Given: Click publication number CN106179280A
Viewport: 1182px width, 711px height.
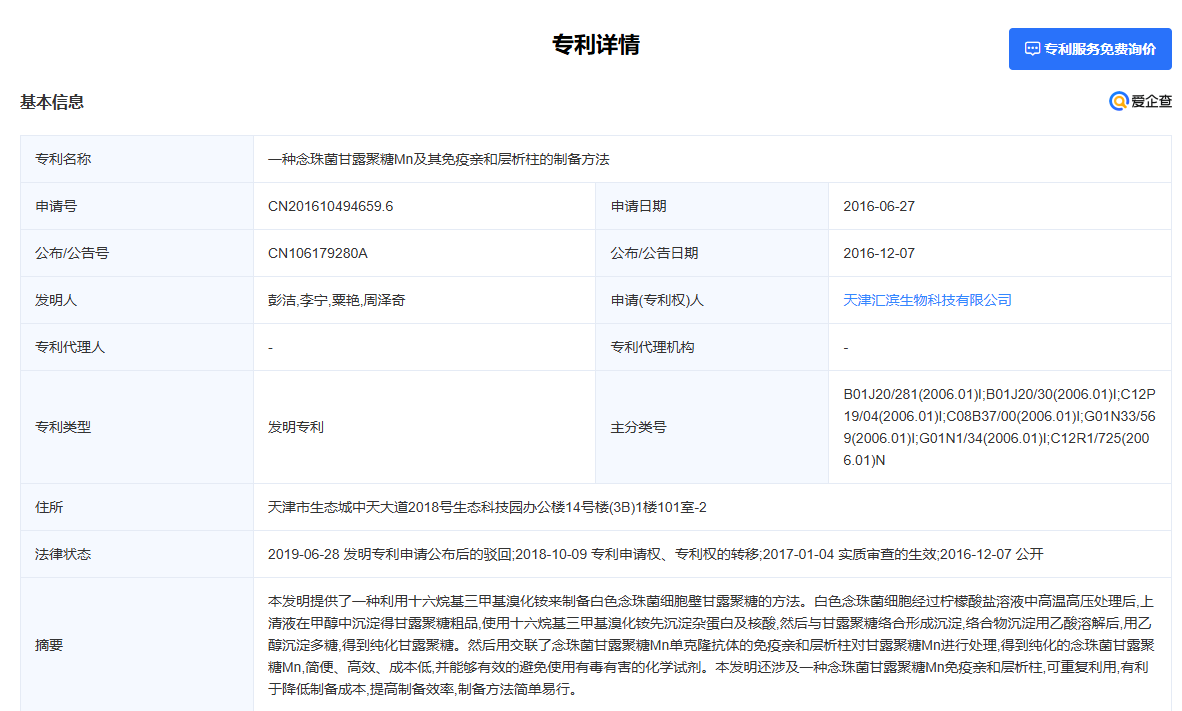Looking at the screenshot, I should coord(317,253).
